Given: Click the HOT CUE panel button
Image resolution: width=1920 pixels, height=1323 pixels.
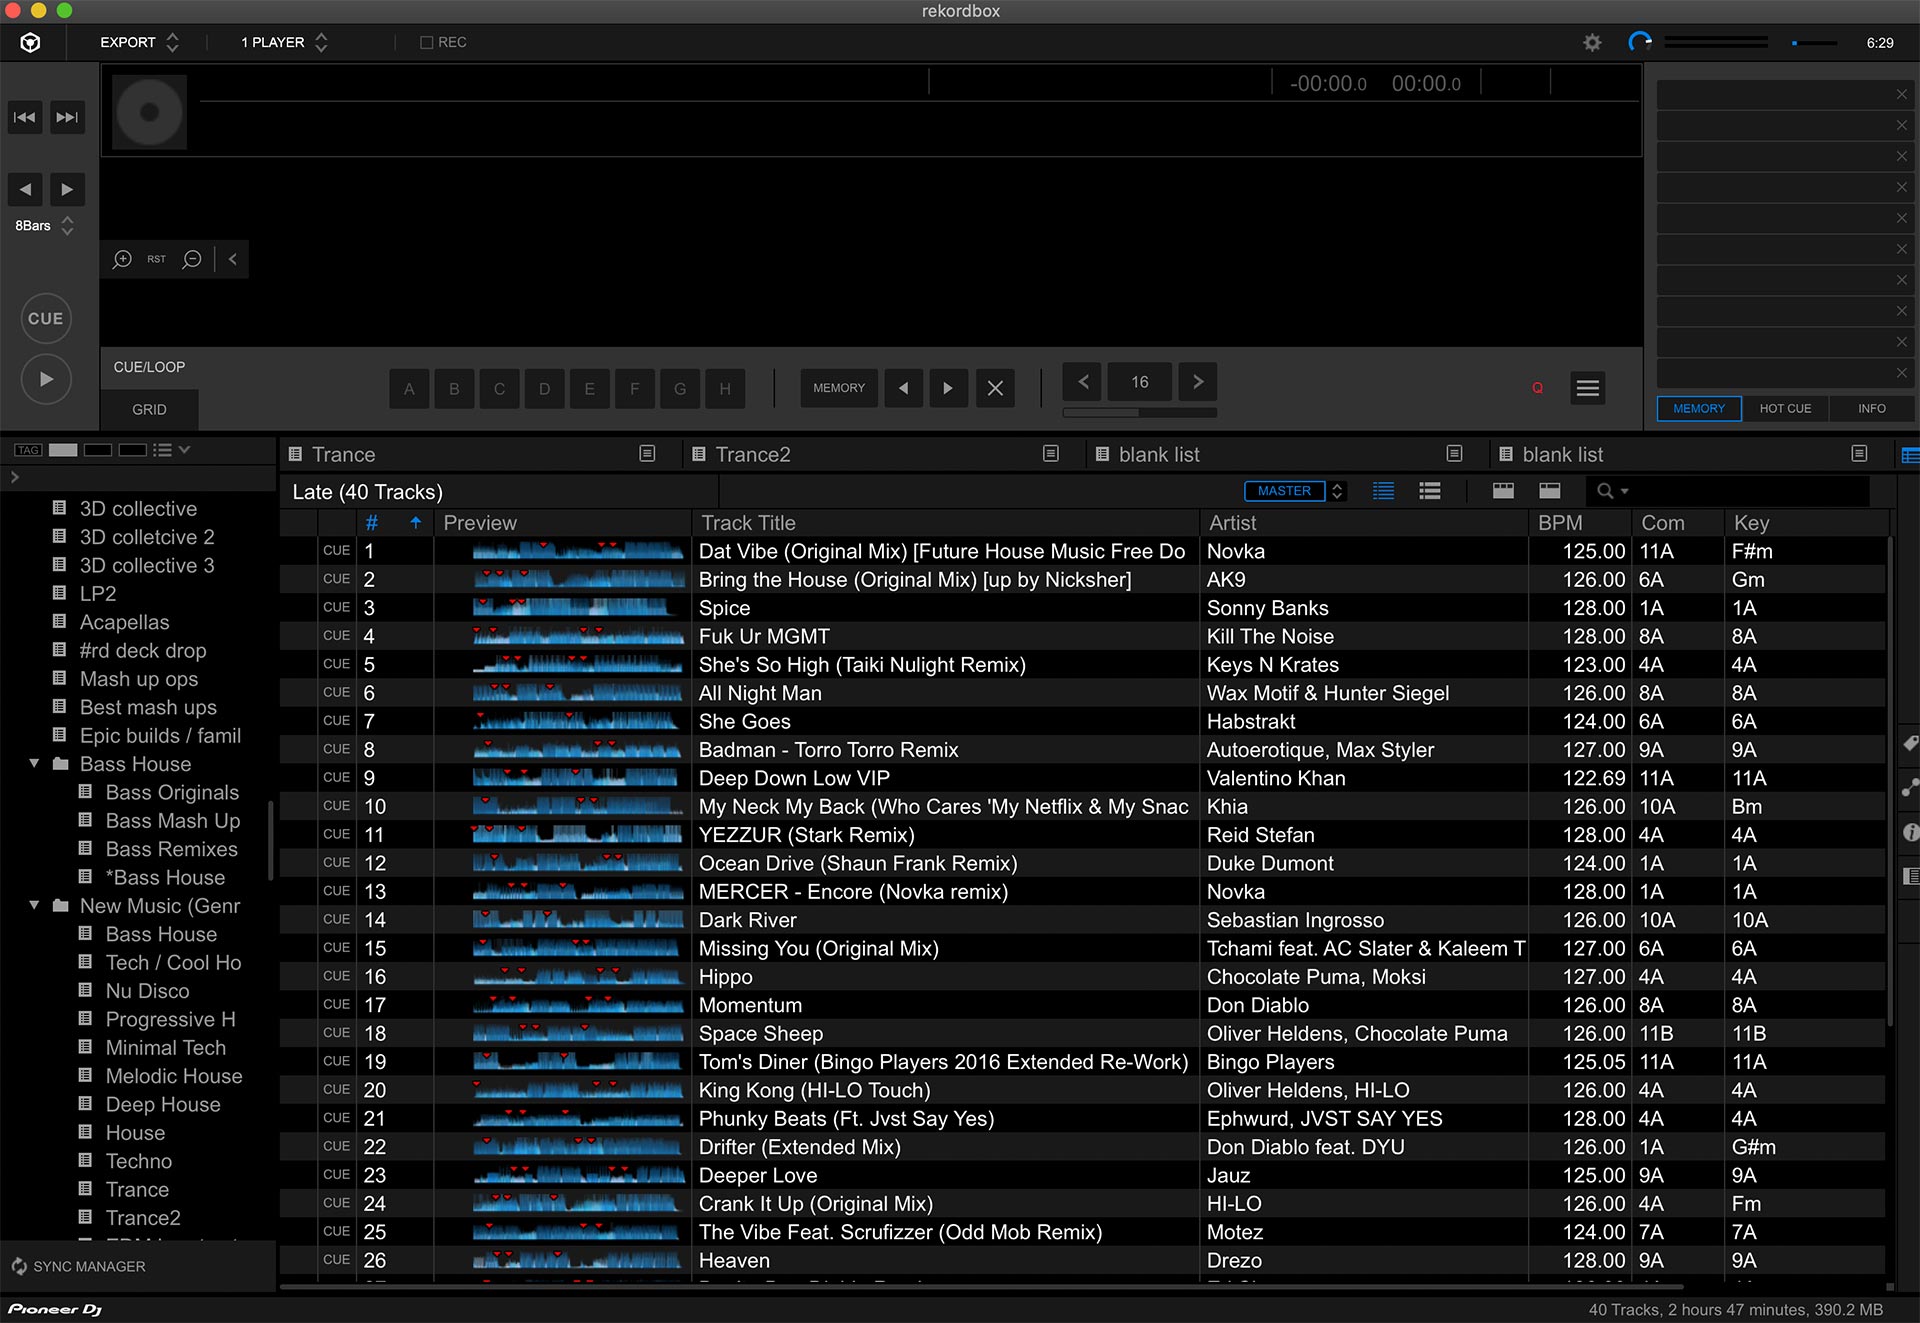Looking at the screenshot, I should 1784,408.
